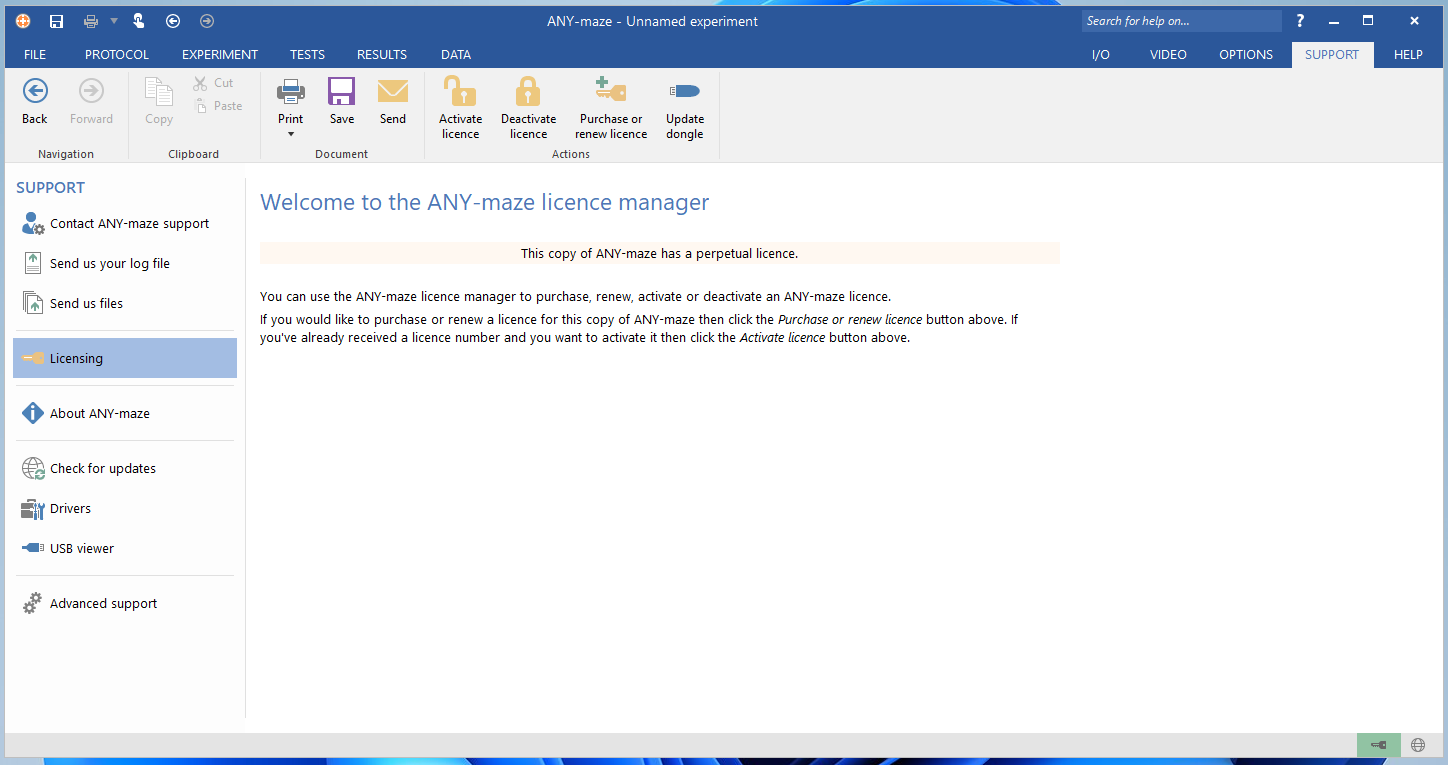Click the question mark help icon
1448x765 pixels.
1301,21
